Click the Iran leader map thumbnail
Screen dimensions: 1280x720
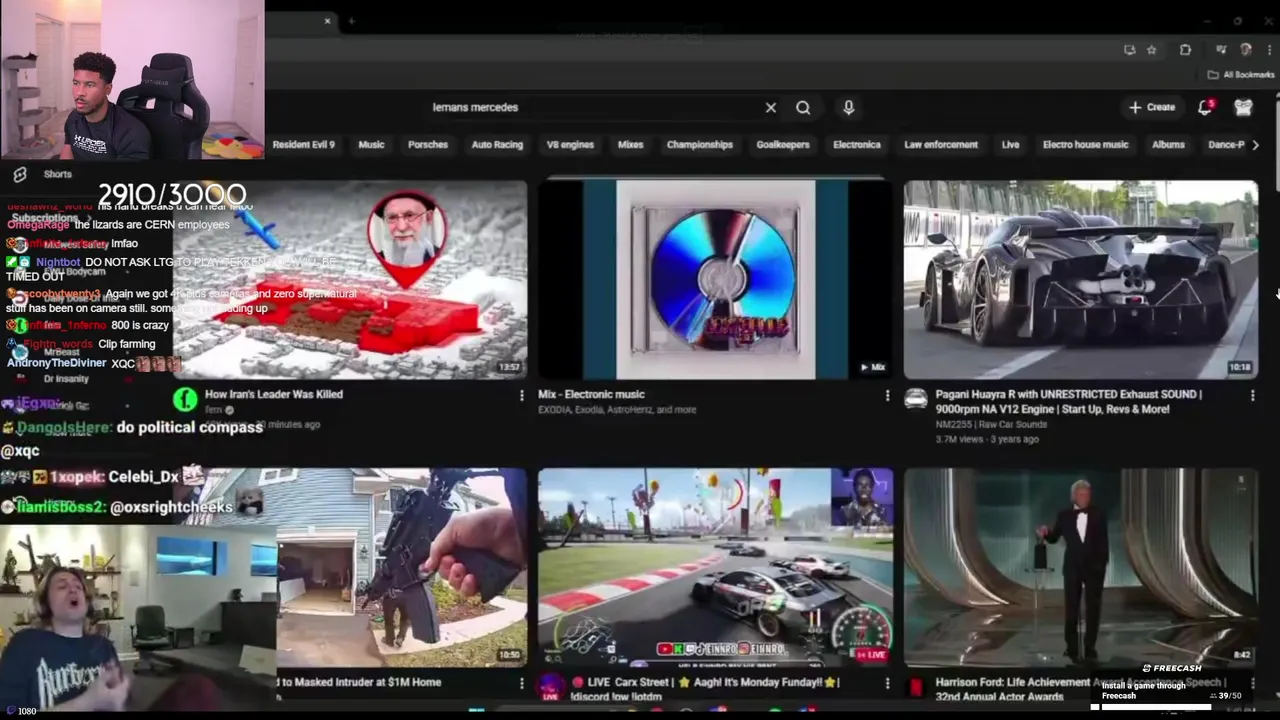[350, 279]
